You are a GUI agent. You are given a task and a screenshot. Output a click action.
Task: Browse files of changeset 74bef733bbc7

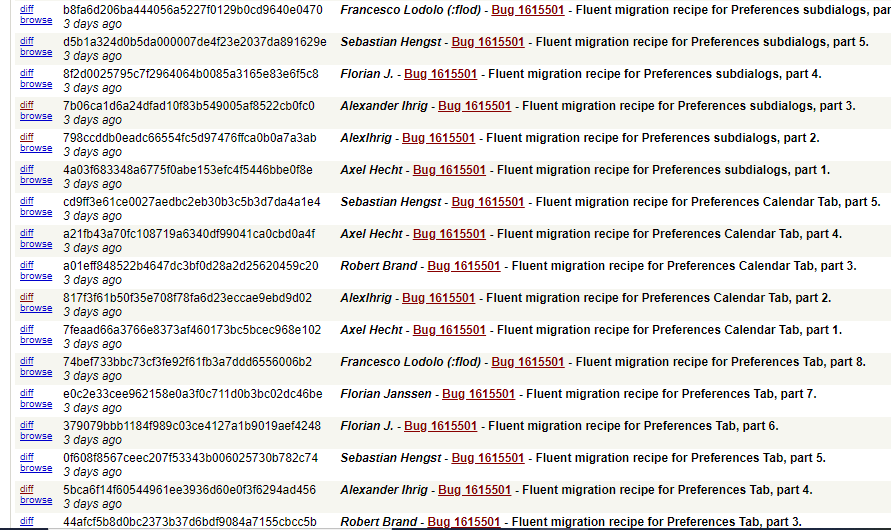[x=36, y=372]
